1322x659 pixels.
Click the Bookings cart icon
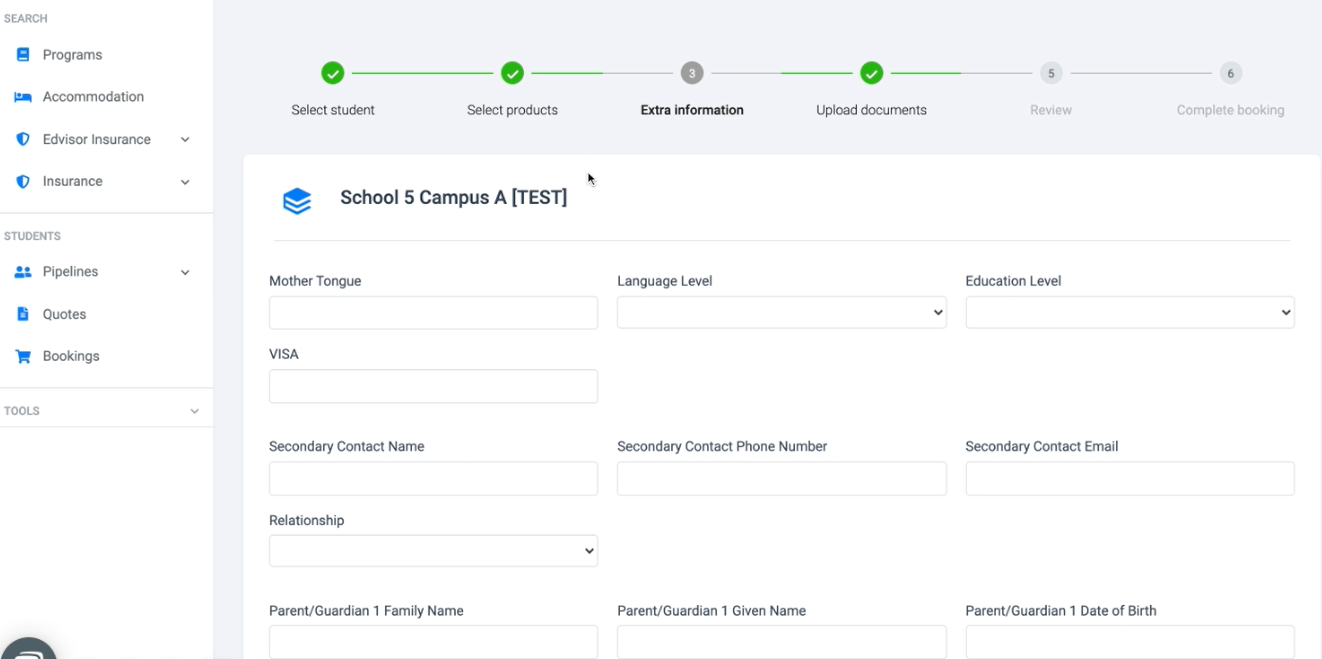(23, 356)
